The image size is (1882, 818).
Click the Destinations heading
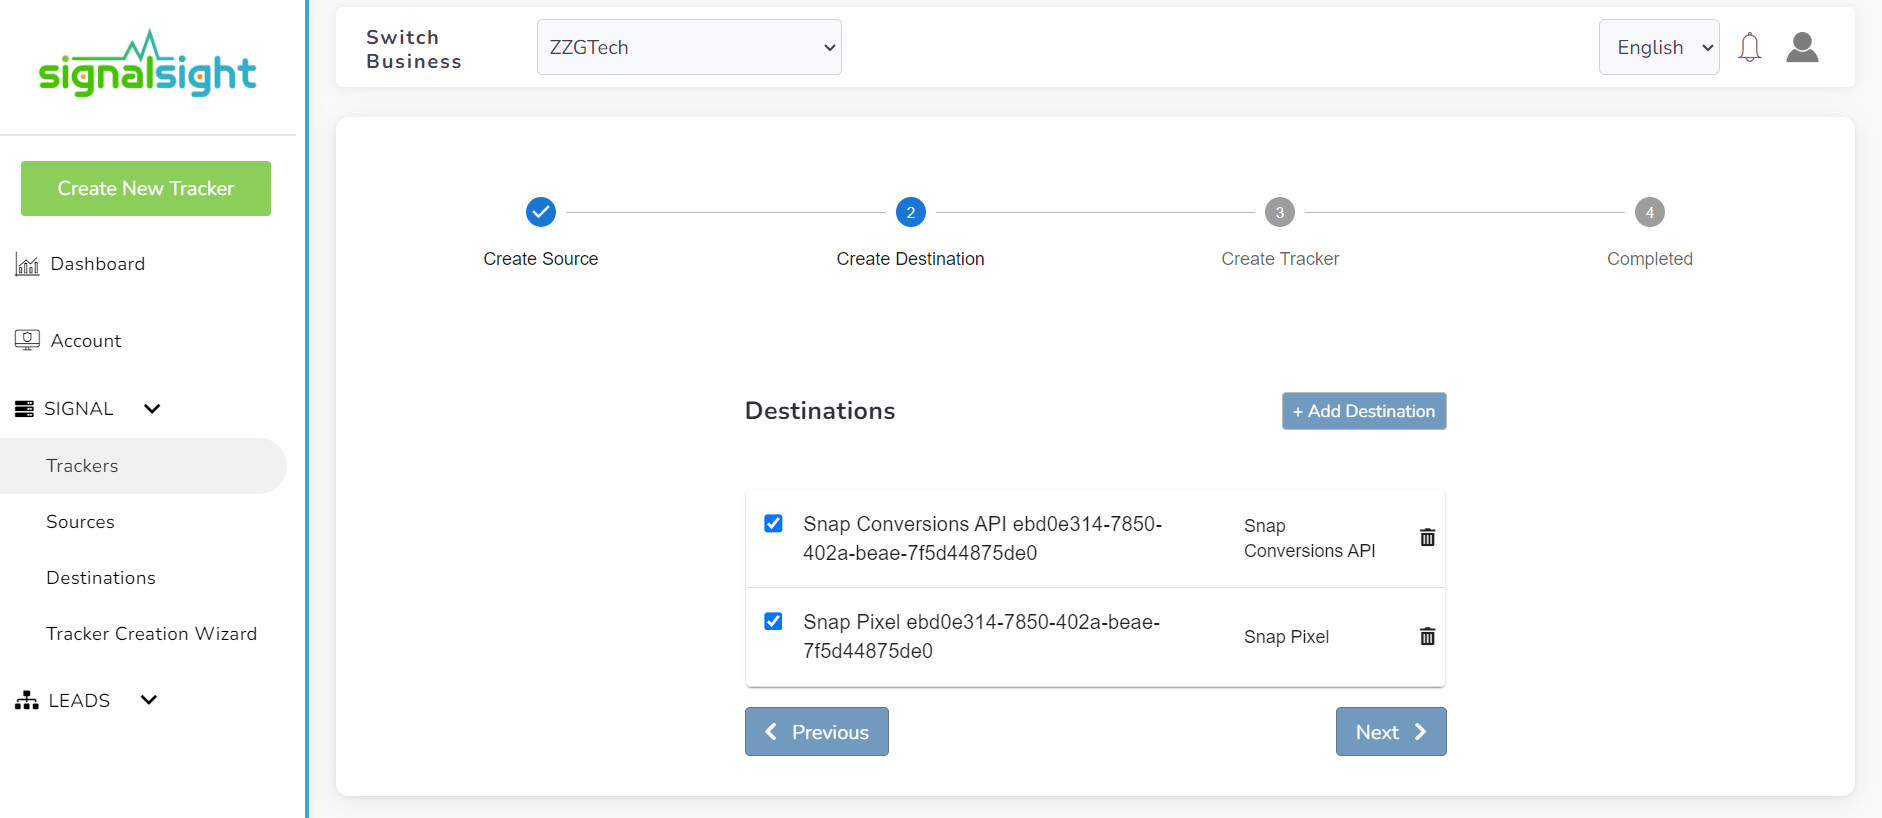tap(820, 411)
